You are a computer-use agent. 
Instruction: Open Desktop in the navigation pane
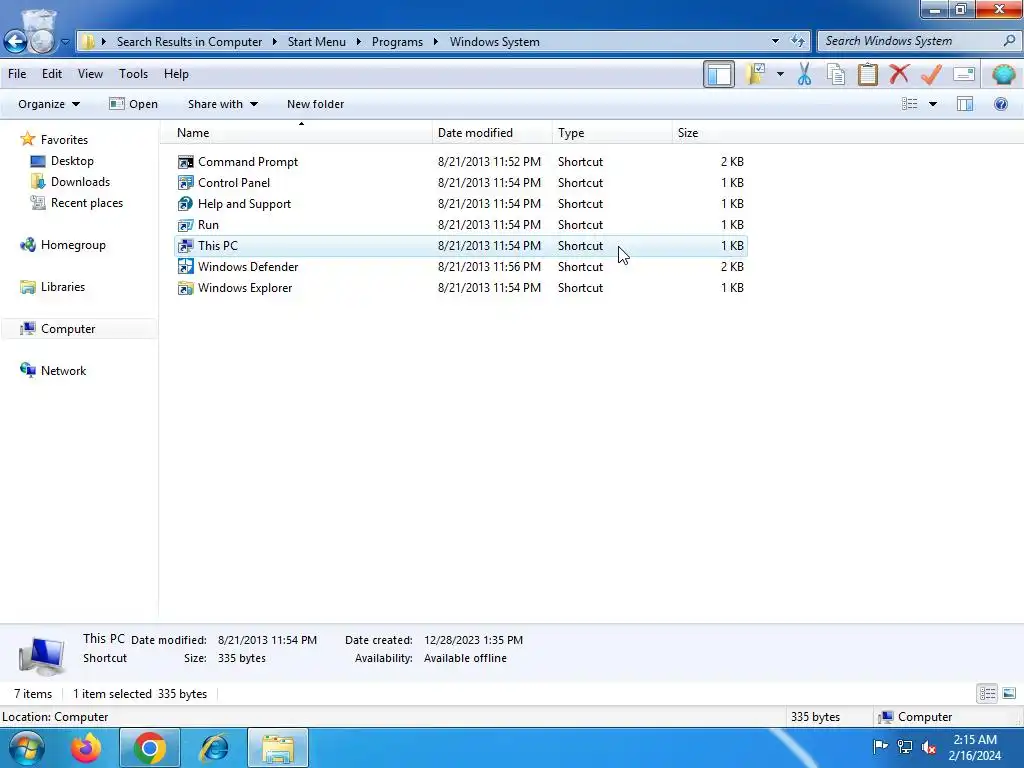tap(72, 161)
